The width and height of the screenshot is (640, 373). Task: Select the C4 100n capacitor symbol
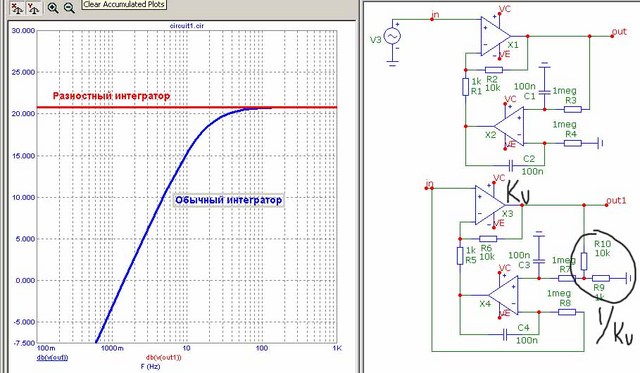[x=505, y=335]
